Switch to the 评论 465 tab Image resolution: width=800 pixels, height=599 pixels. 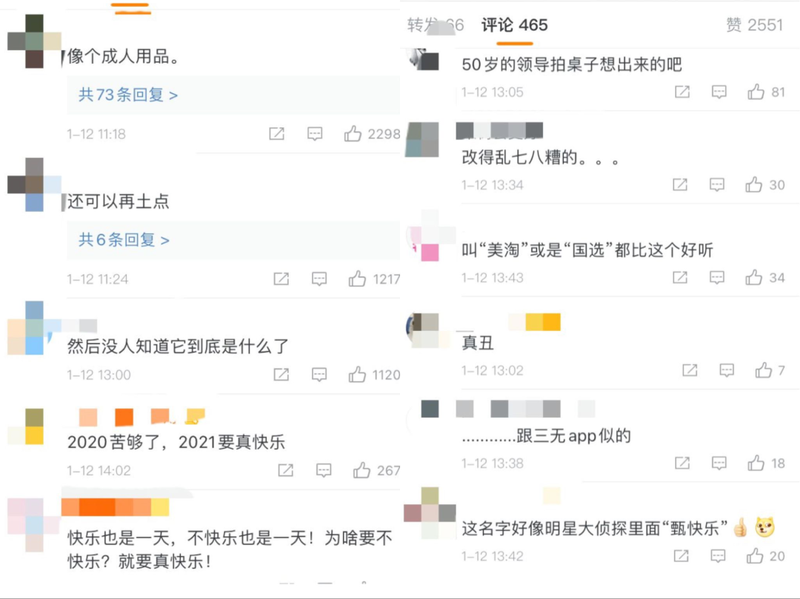pos(514,25)
